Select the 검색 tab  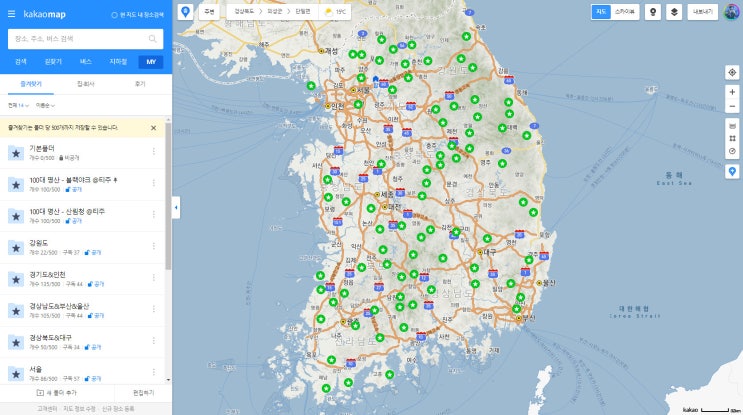point(20,62)
